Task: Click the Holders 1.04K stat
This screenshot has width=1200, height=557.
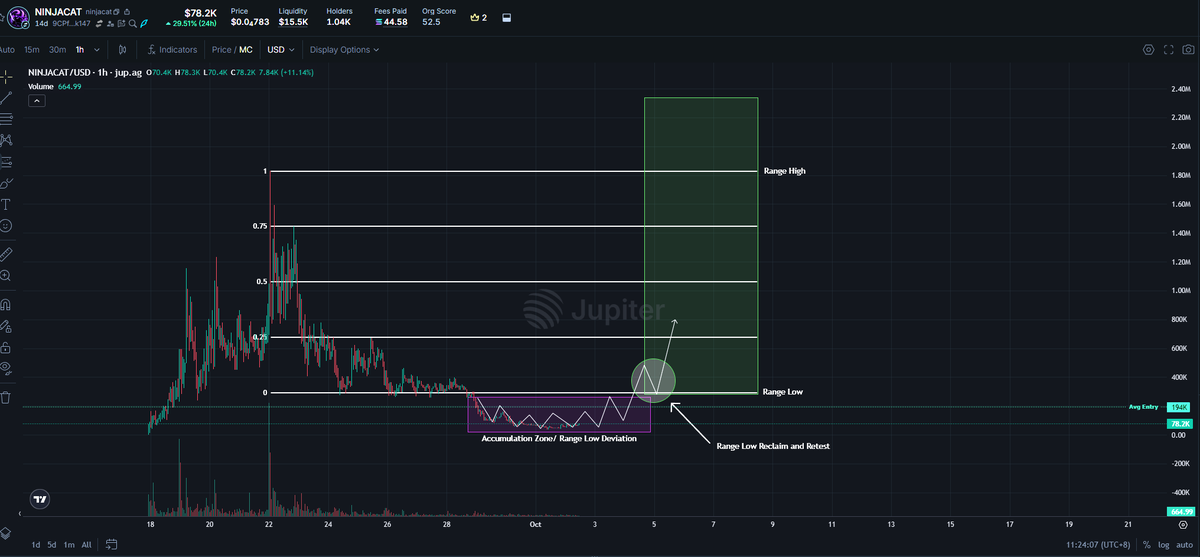Action: [x=339, y=17]
